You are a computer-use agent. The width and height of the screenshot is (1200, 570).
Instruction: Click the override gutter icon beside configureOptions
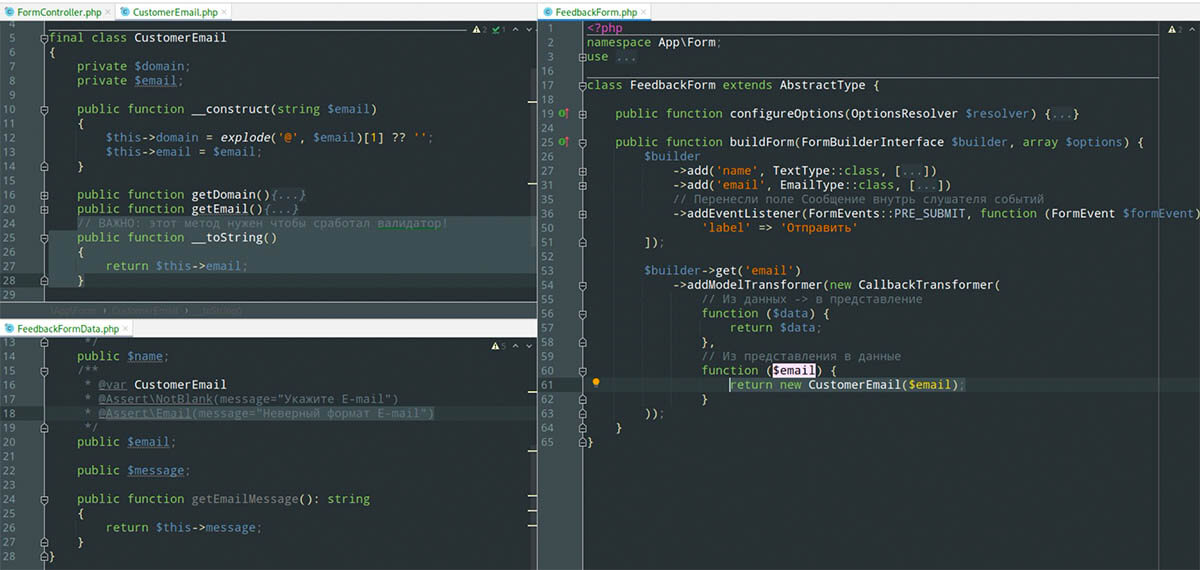(563, 114)
